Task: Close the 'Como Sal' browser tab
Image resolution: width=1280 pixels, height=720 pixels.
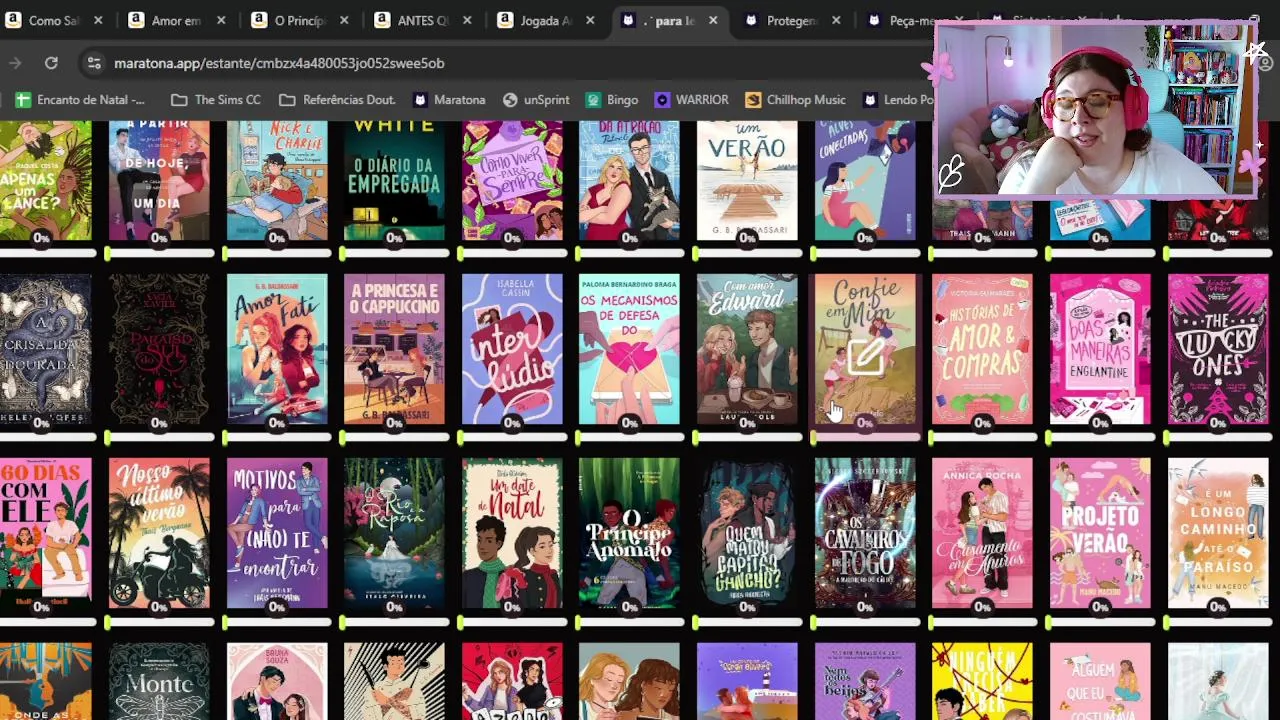Action: click(x=98, y=20)
